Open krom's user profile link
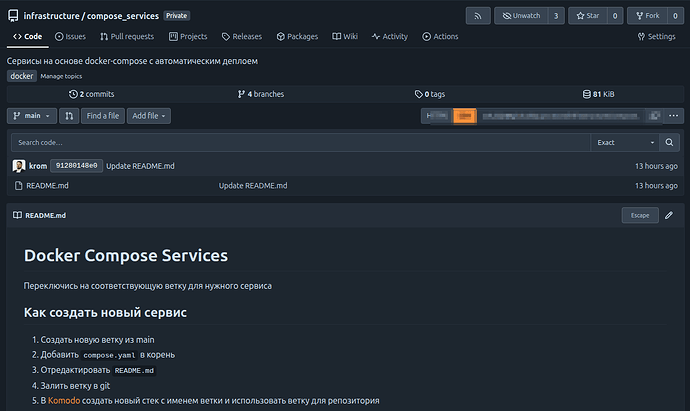The image size is (690, 411). tap(38, 166)
